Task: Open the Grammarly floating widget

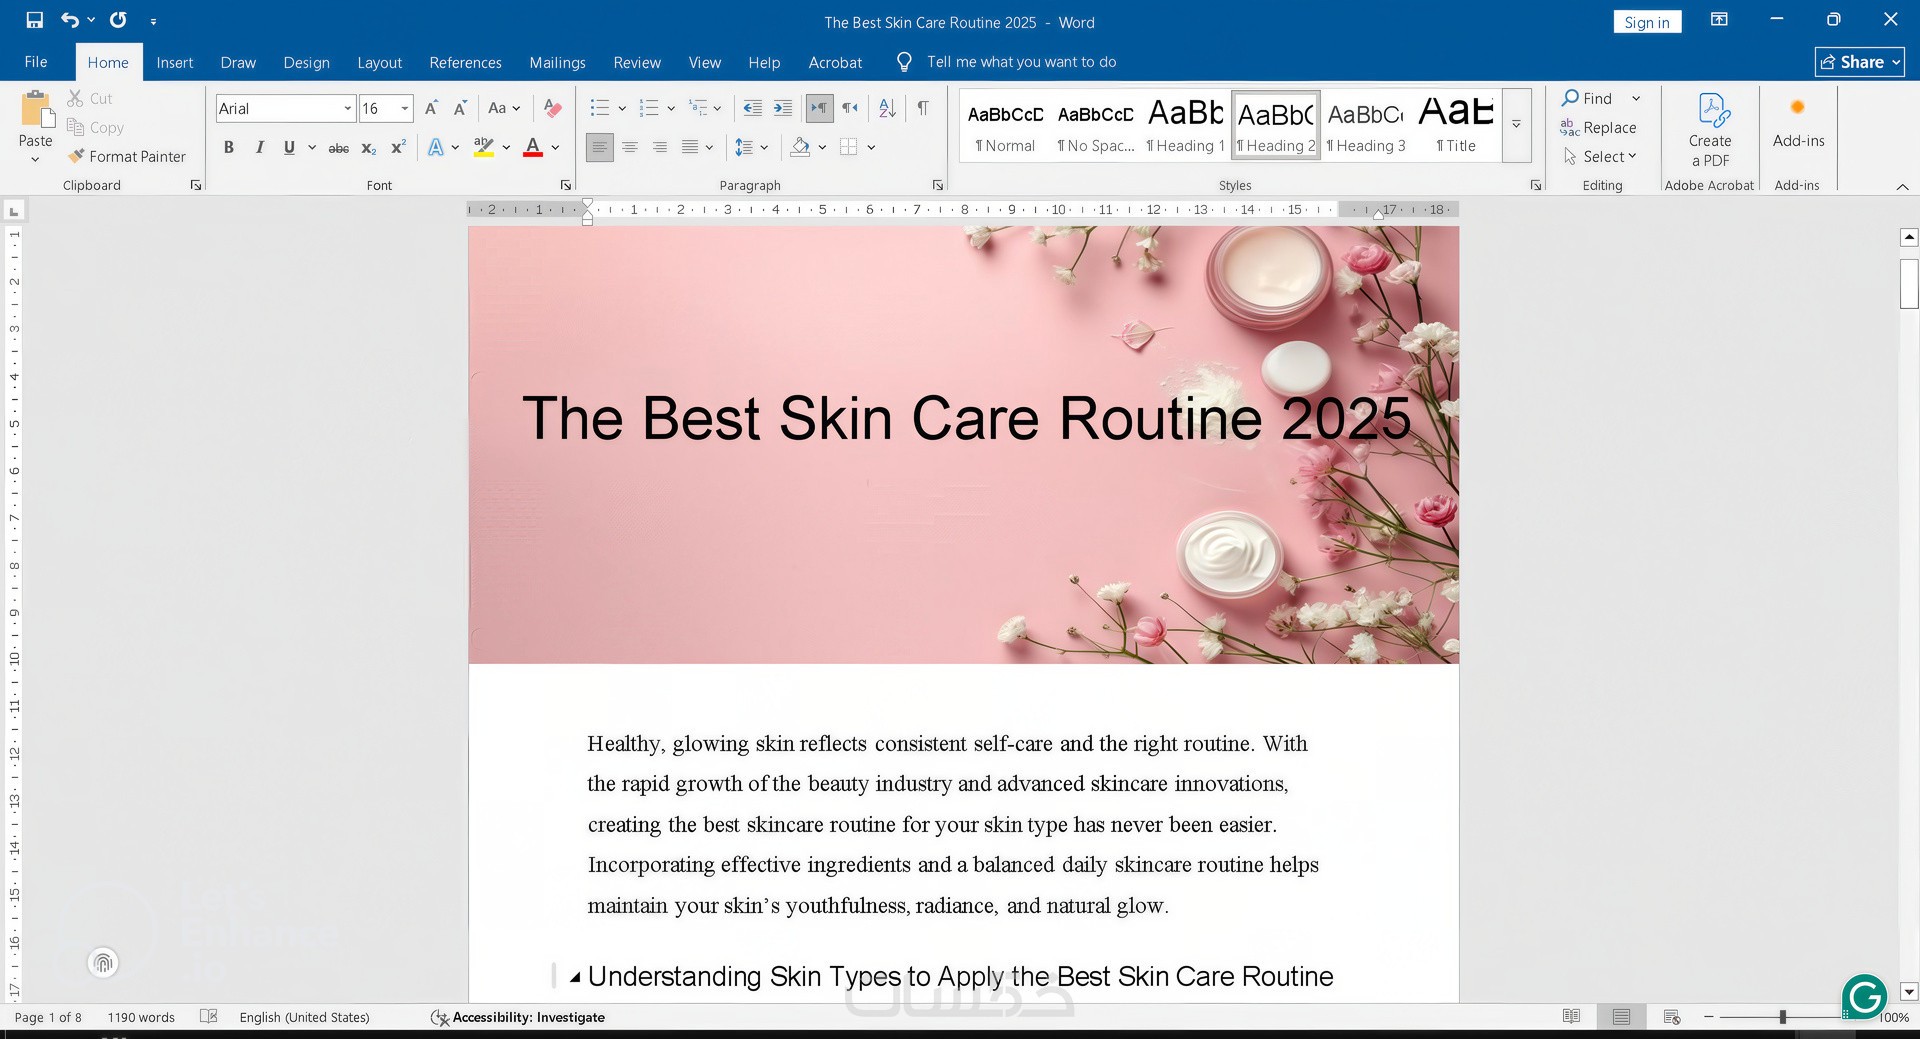Action: click(x=1864, y=996)
